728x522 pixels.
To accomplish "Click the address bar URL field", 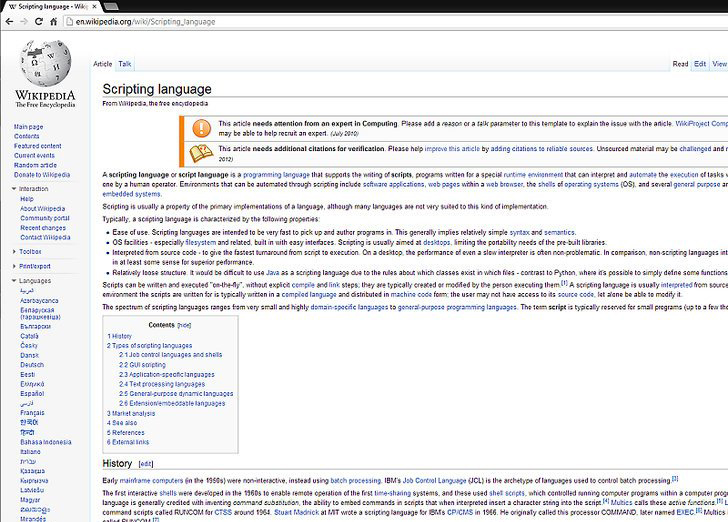I will [395, 21].
